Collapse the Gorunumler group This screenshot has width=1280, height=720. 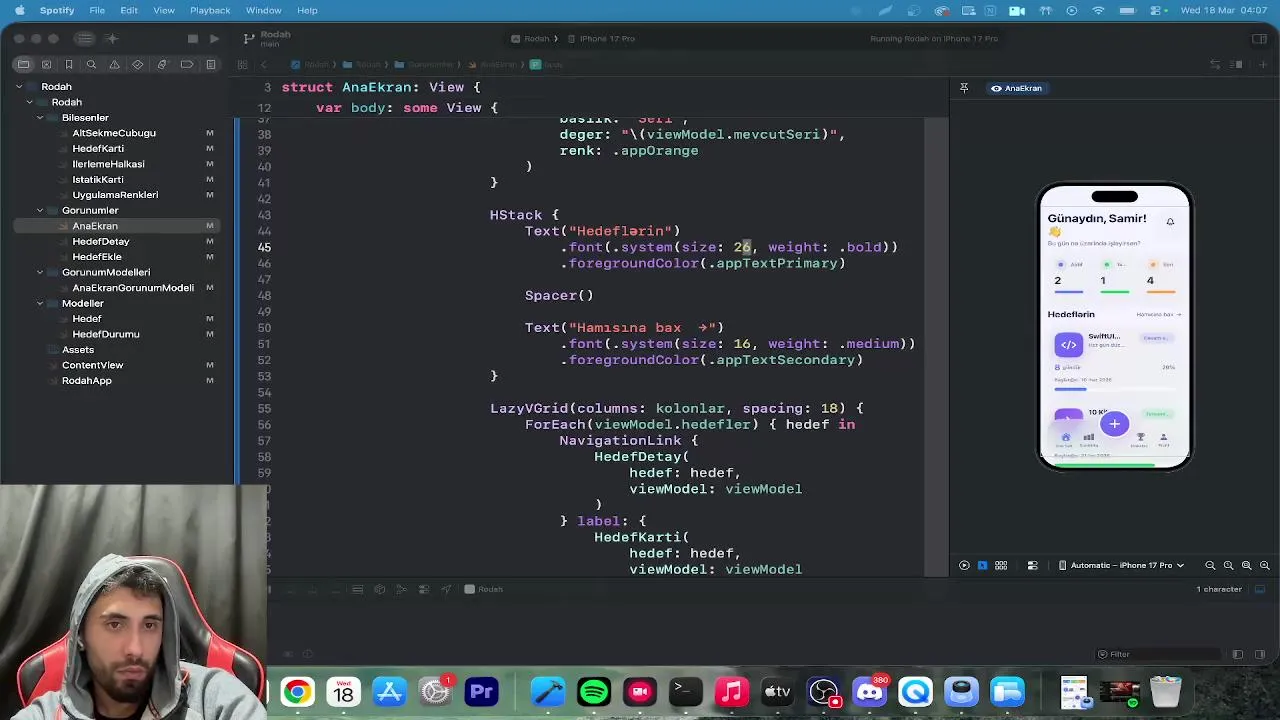(x=40, y=211)
